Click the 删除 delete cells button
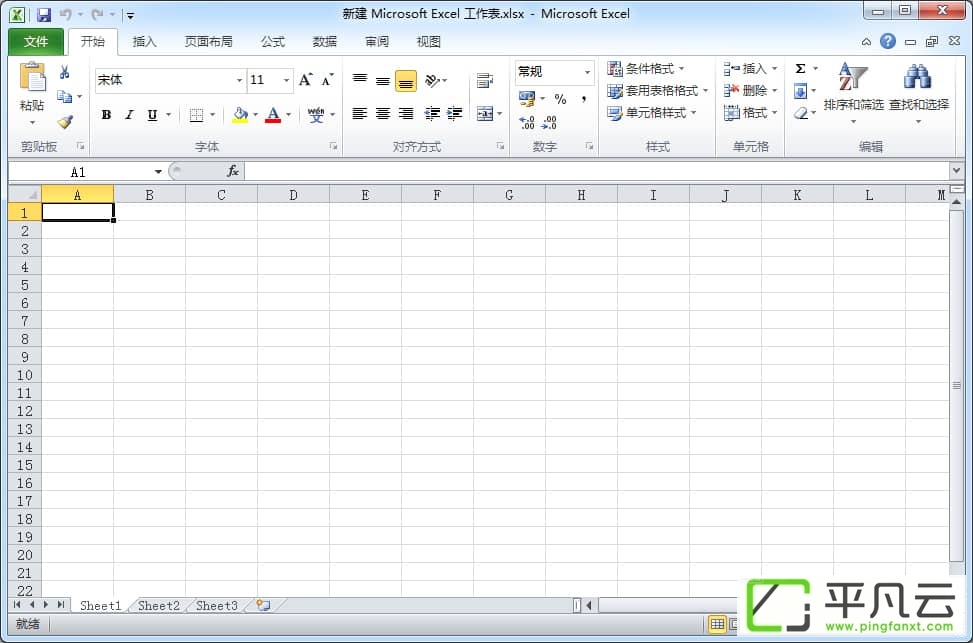973x643 pixels. 750,91
